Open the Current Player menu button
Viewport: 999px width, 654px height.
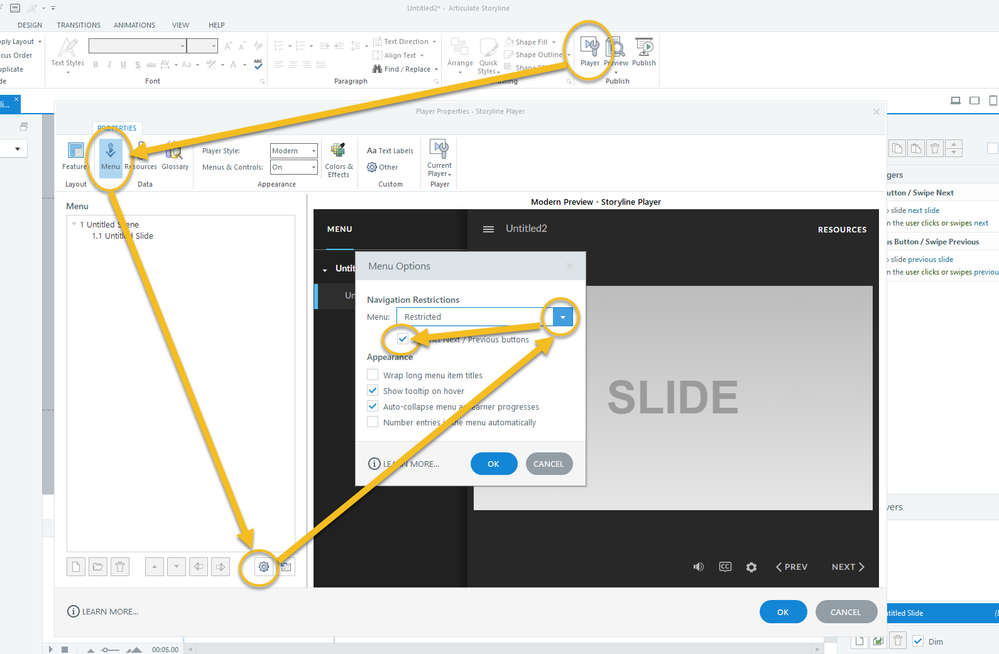click(x=439, y=158)
